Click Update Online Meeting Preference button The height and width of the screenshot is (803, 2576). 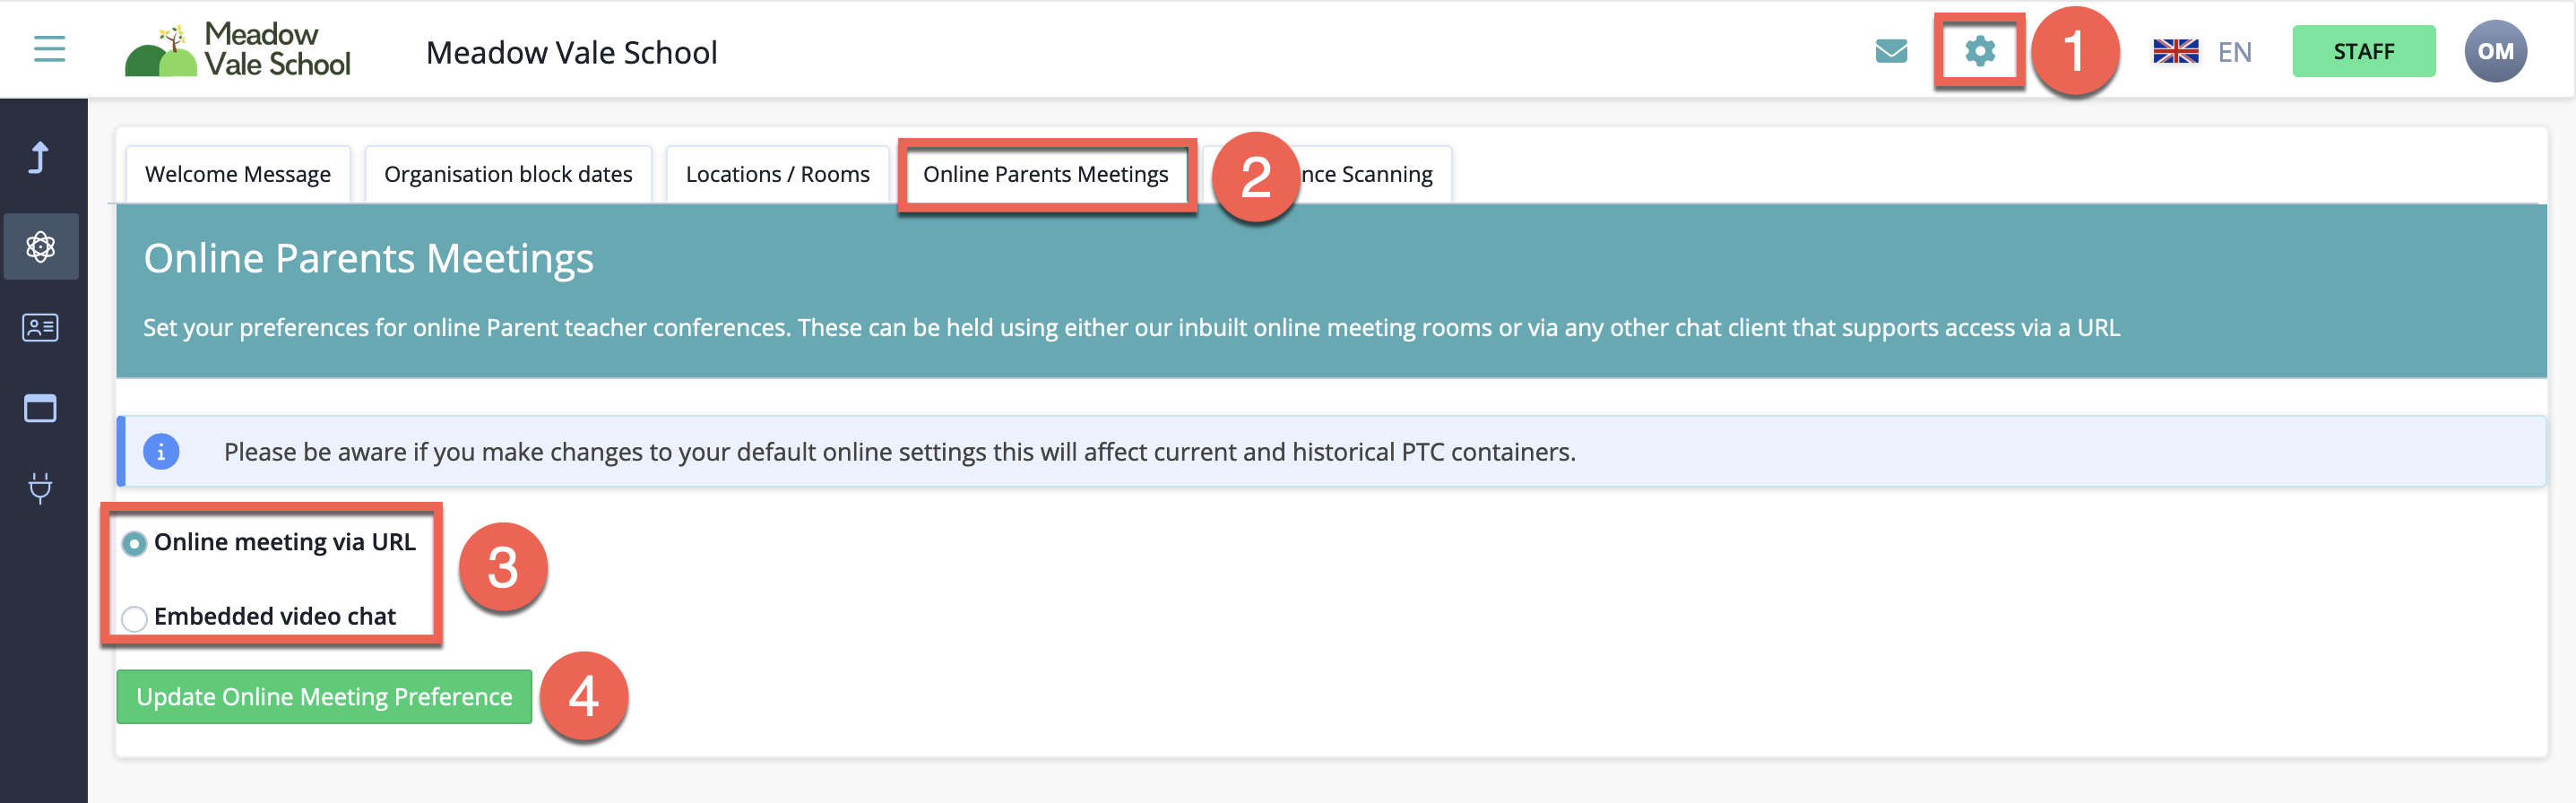[x=324, y=697]
